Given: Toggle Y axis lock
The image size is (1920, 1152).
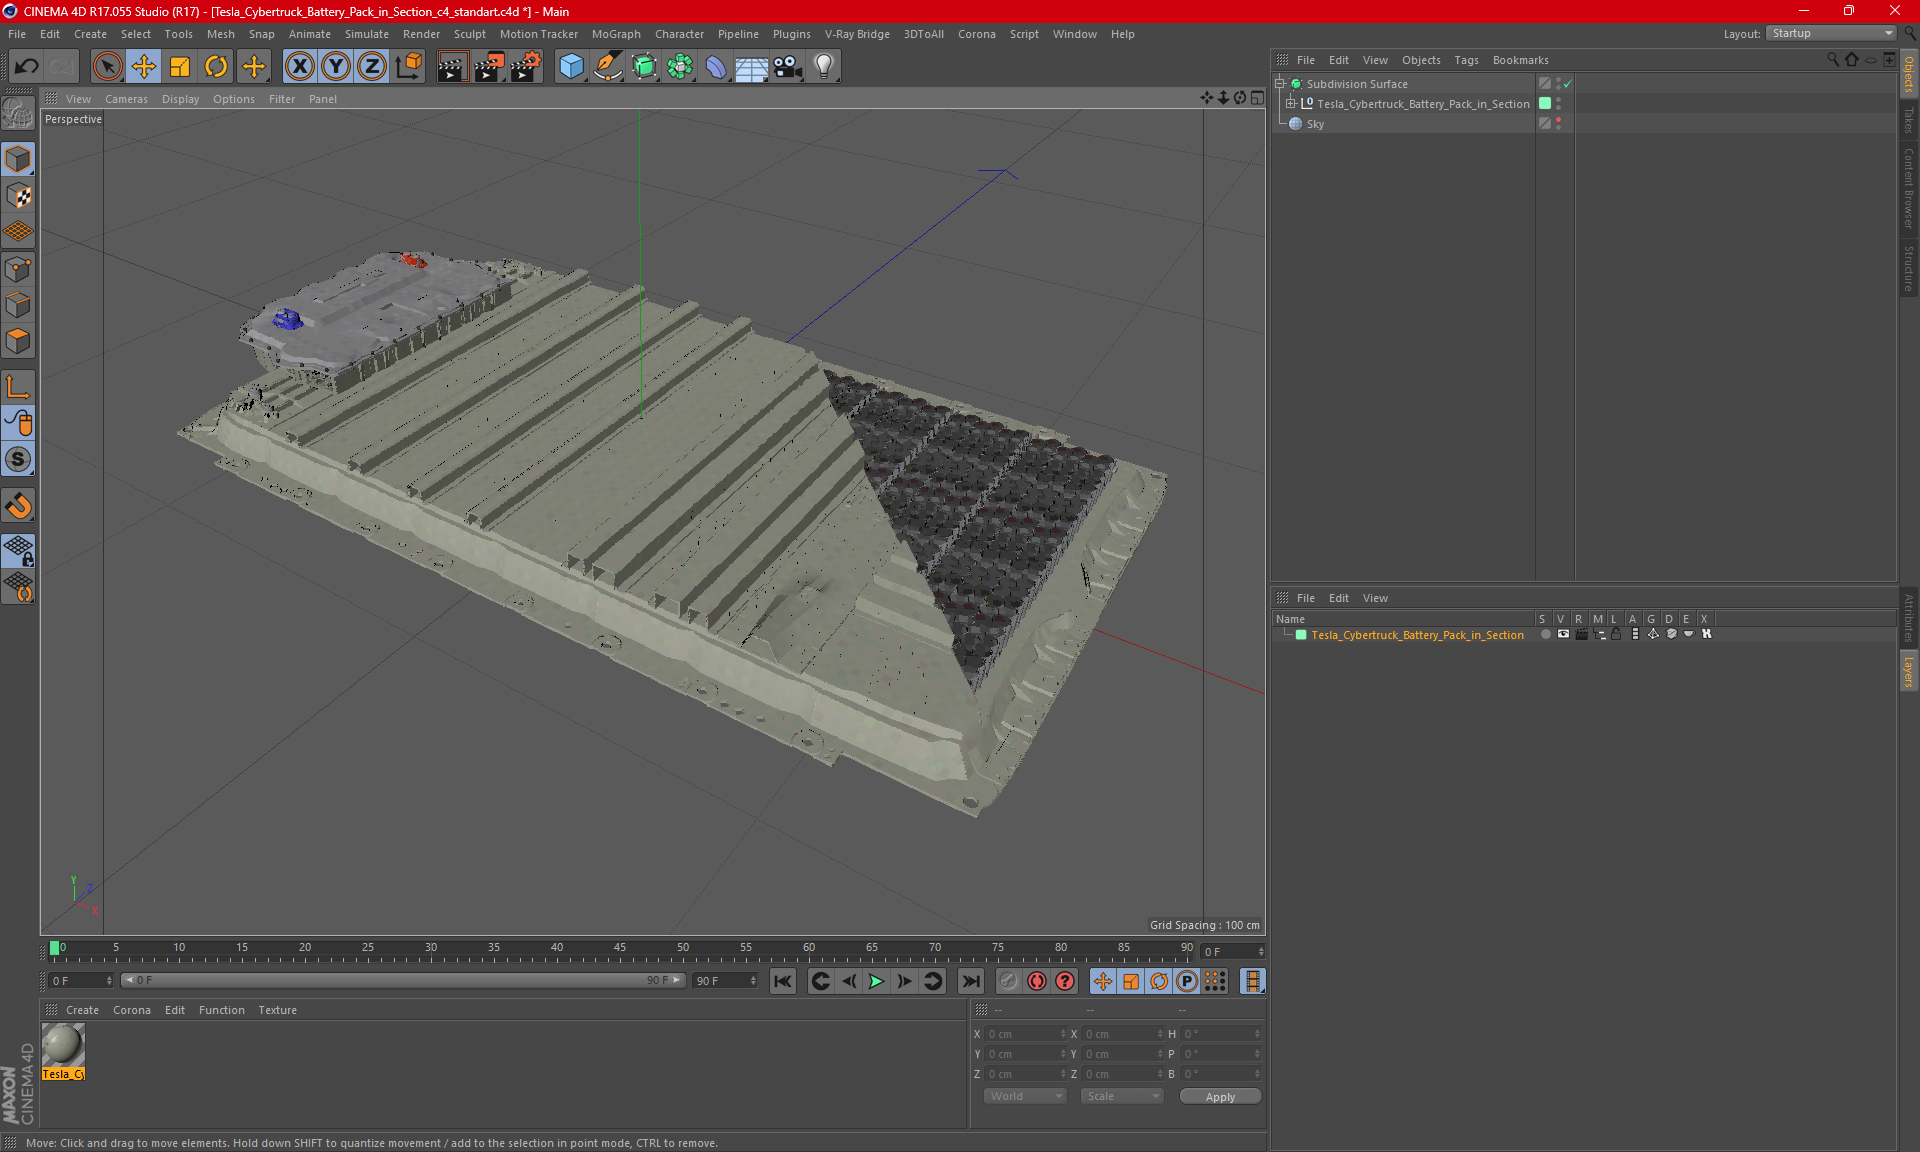Looking at the screenshot, I should 336,67.
